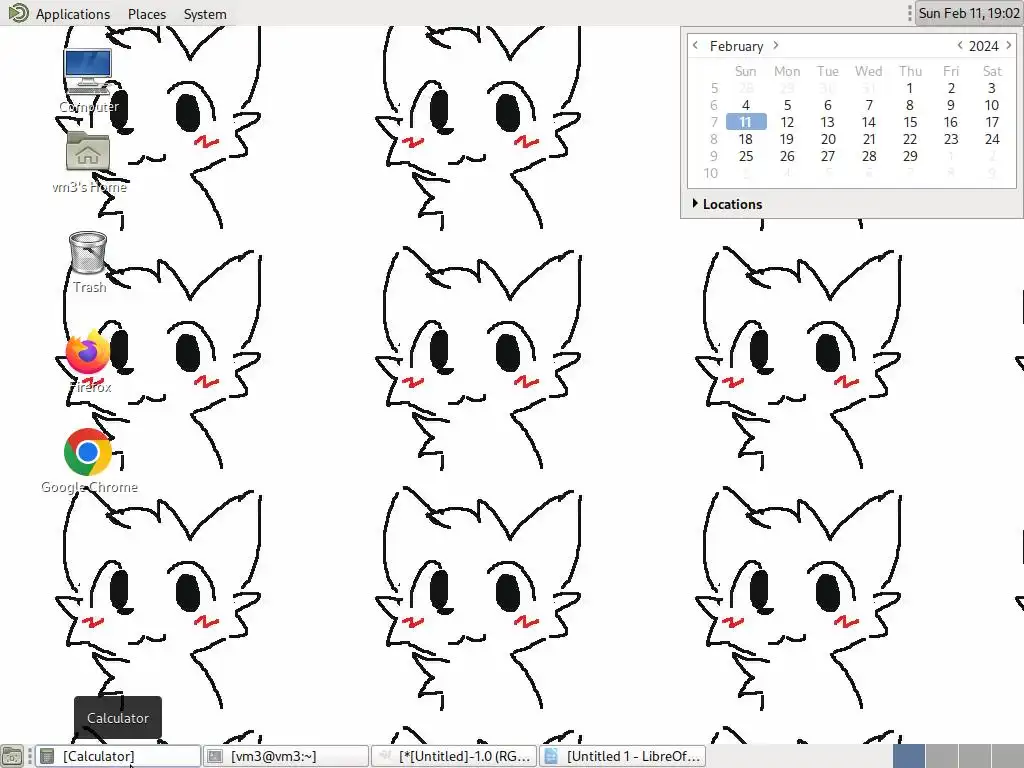This screenshot has width=1024, height=768.
Task: Select February 20 in the calendar
Action: coord(828,139)
